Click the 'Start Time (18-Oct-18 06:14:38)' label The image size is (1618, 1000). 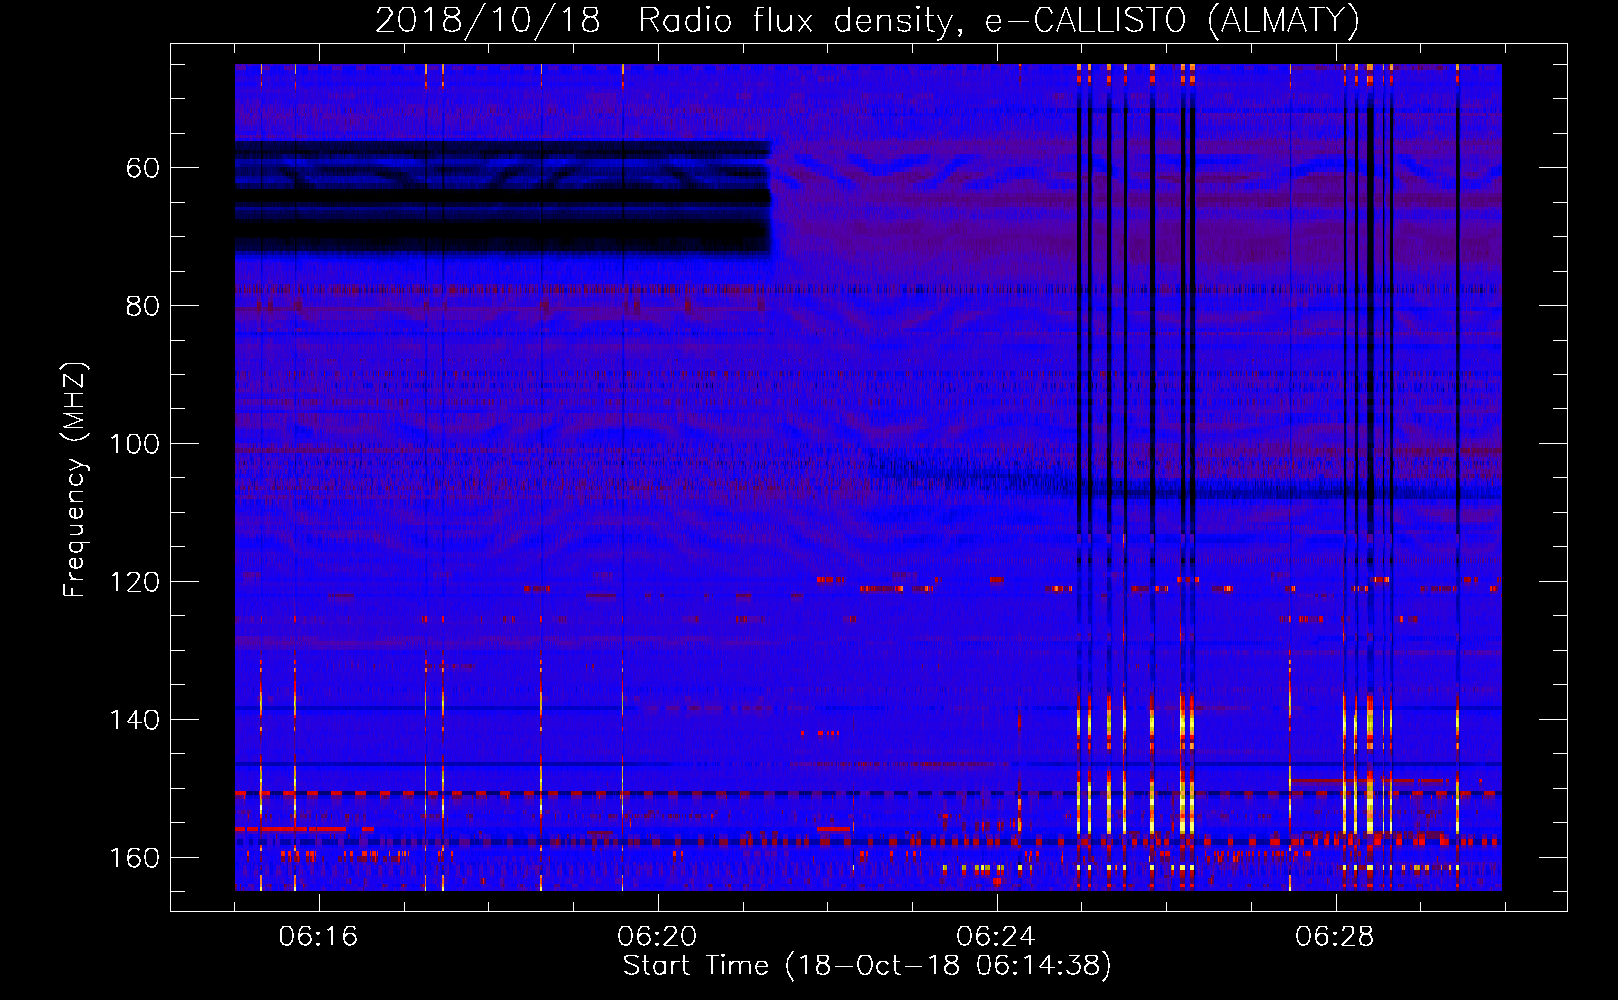point(867,965)
